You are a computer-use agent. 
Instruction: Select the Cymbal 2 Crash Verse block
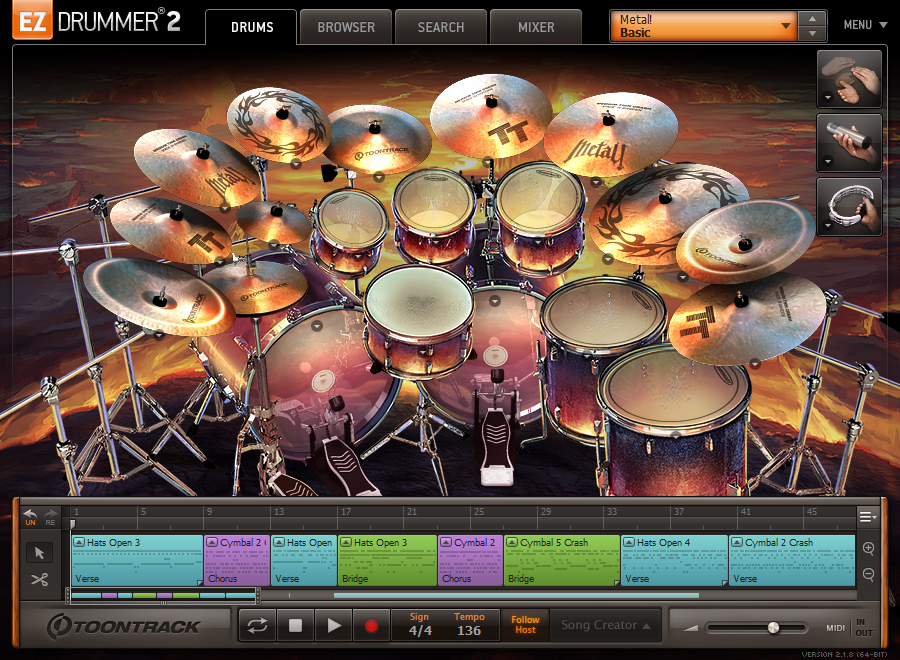click(793, 561)
